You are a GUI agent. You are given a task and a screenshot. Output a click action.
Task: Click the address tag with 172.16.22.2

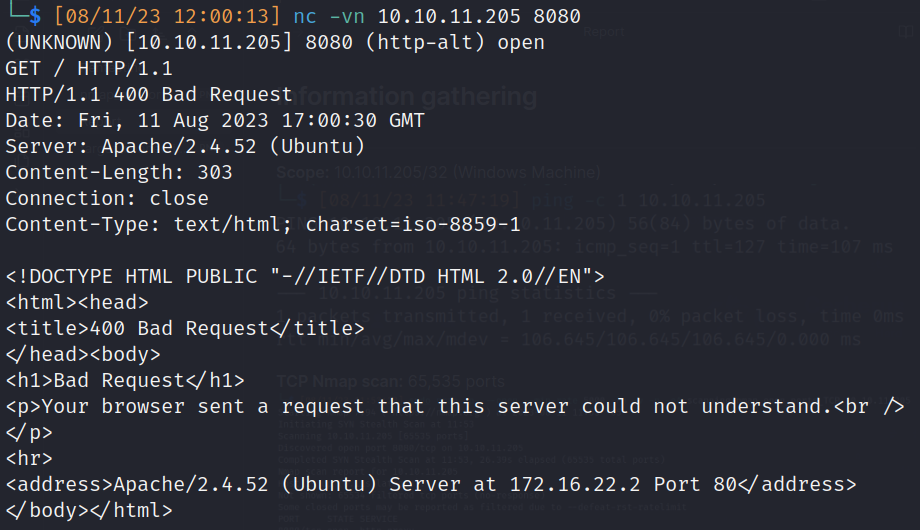[431, 484]
